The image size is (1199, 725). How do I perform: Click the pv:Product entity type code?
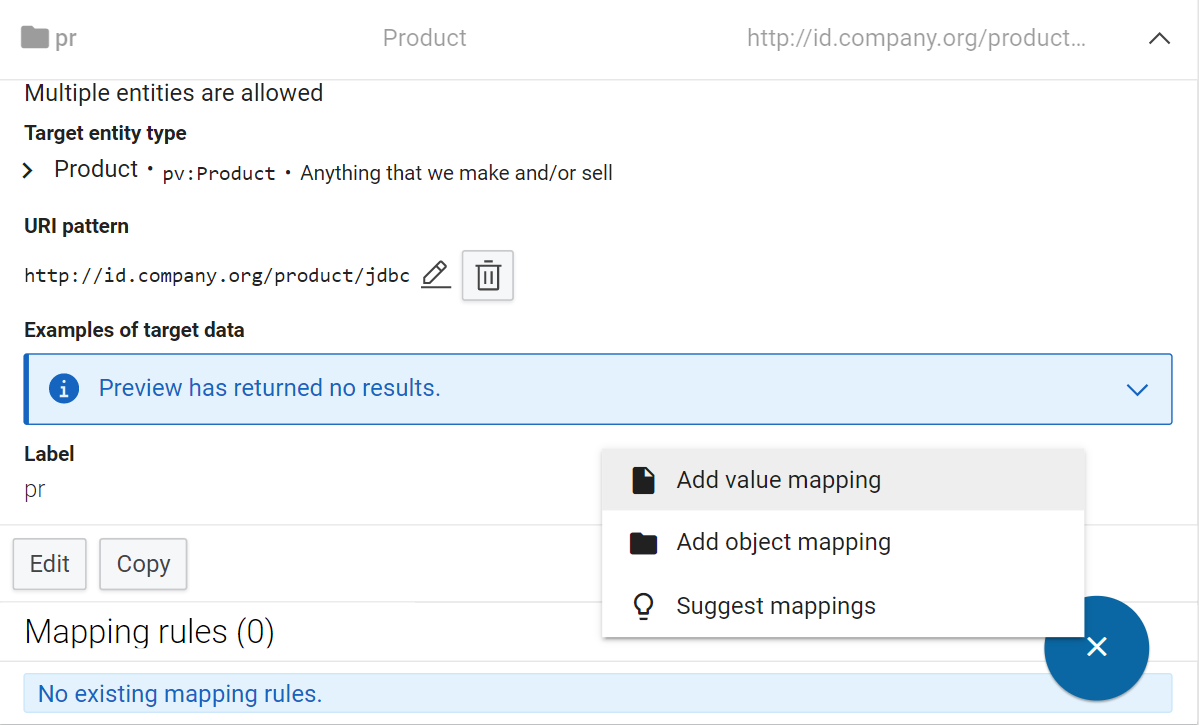219,174
